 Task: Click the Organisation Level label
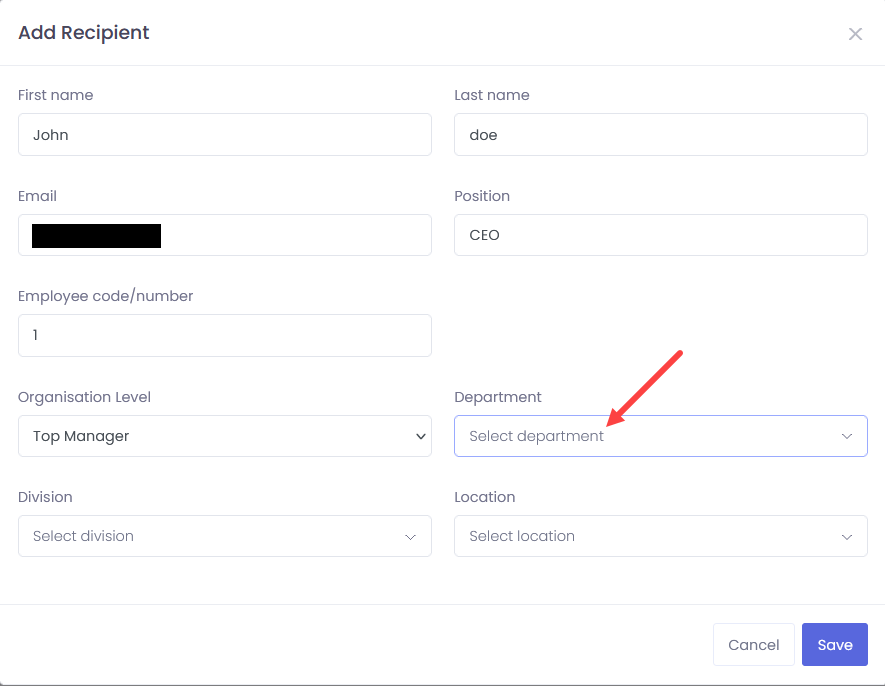pyautogui.click(x=84, y=397)
